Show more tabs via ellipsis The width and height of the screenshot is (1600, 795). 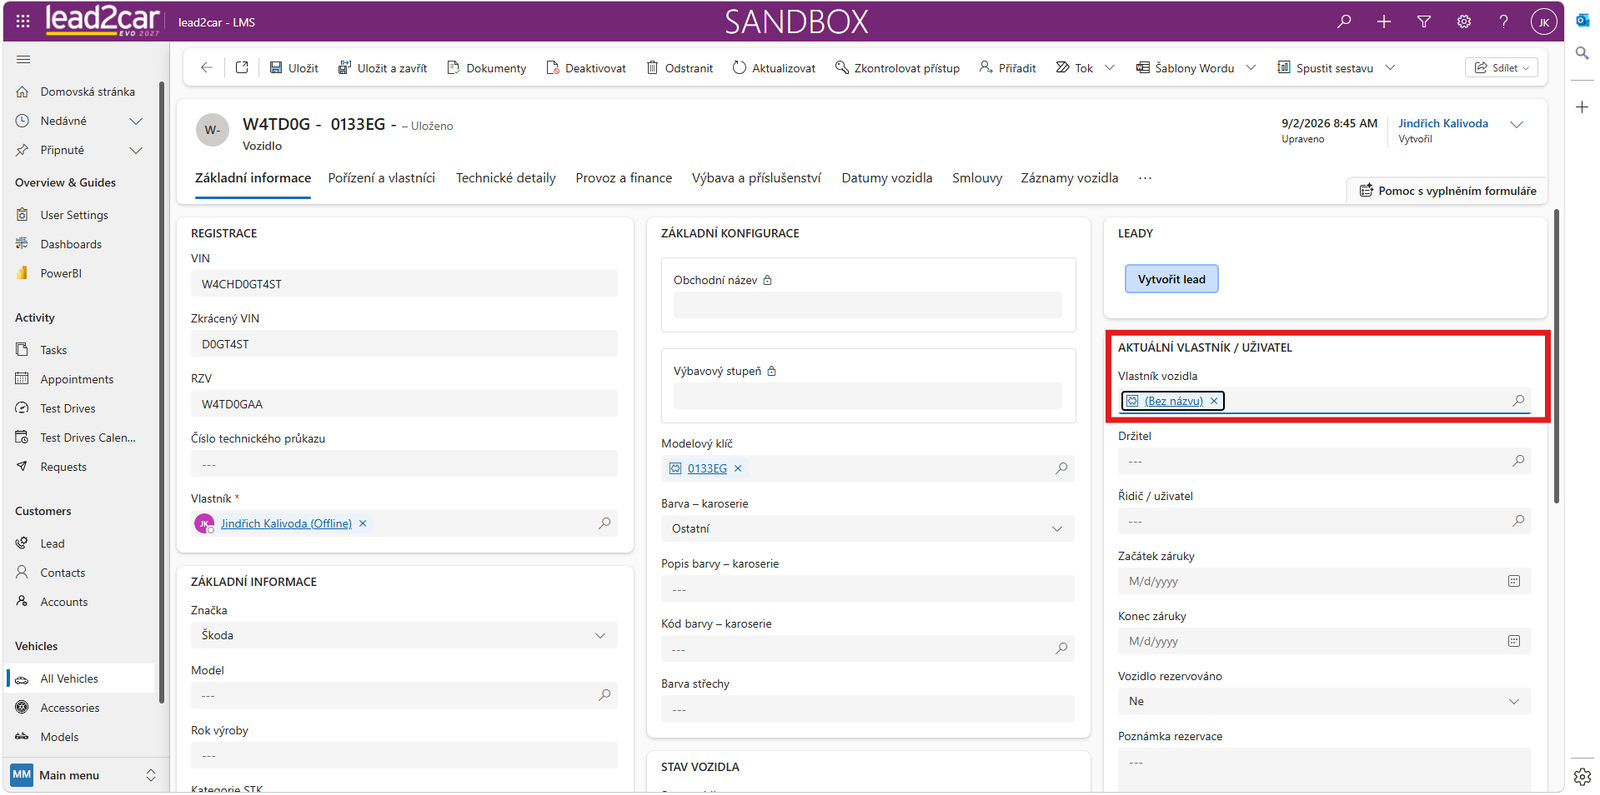point(1145,178)
